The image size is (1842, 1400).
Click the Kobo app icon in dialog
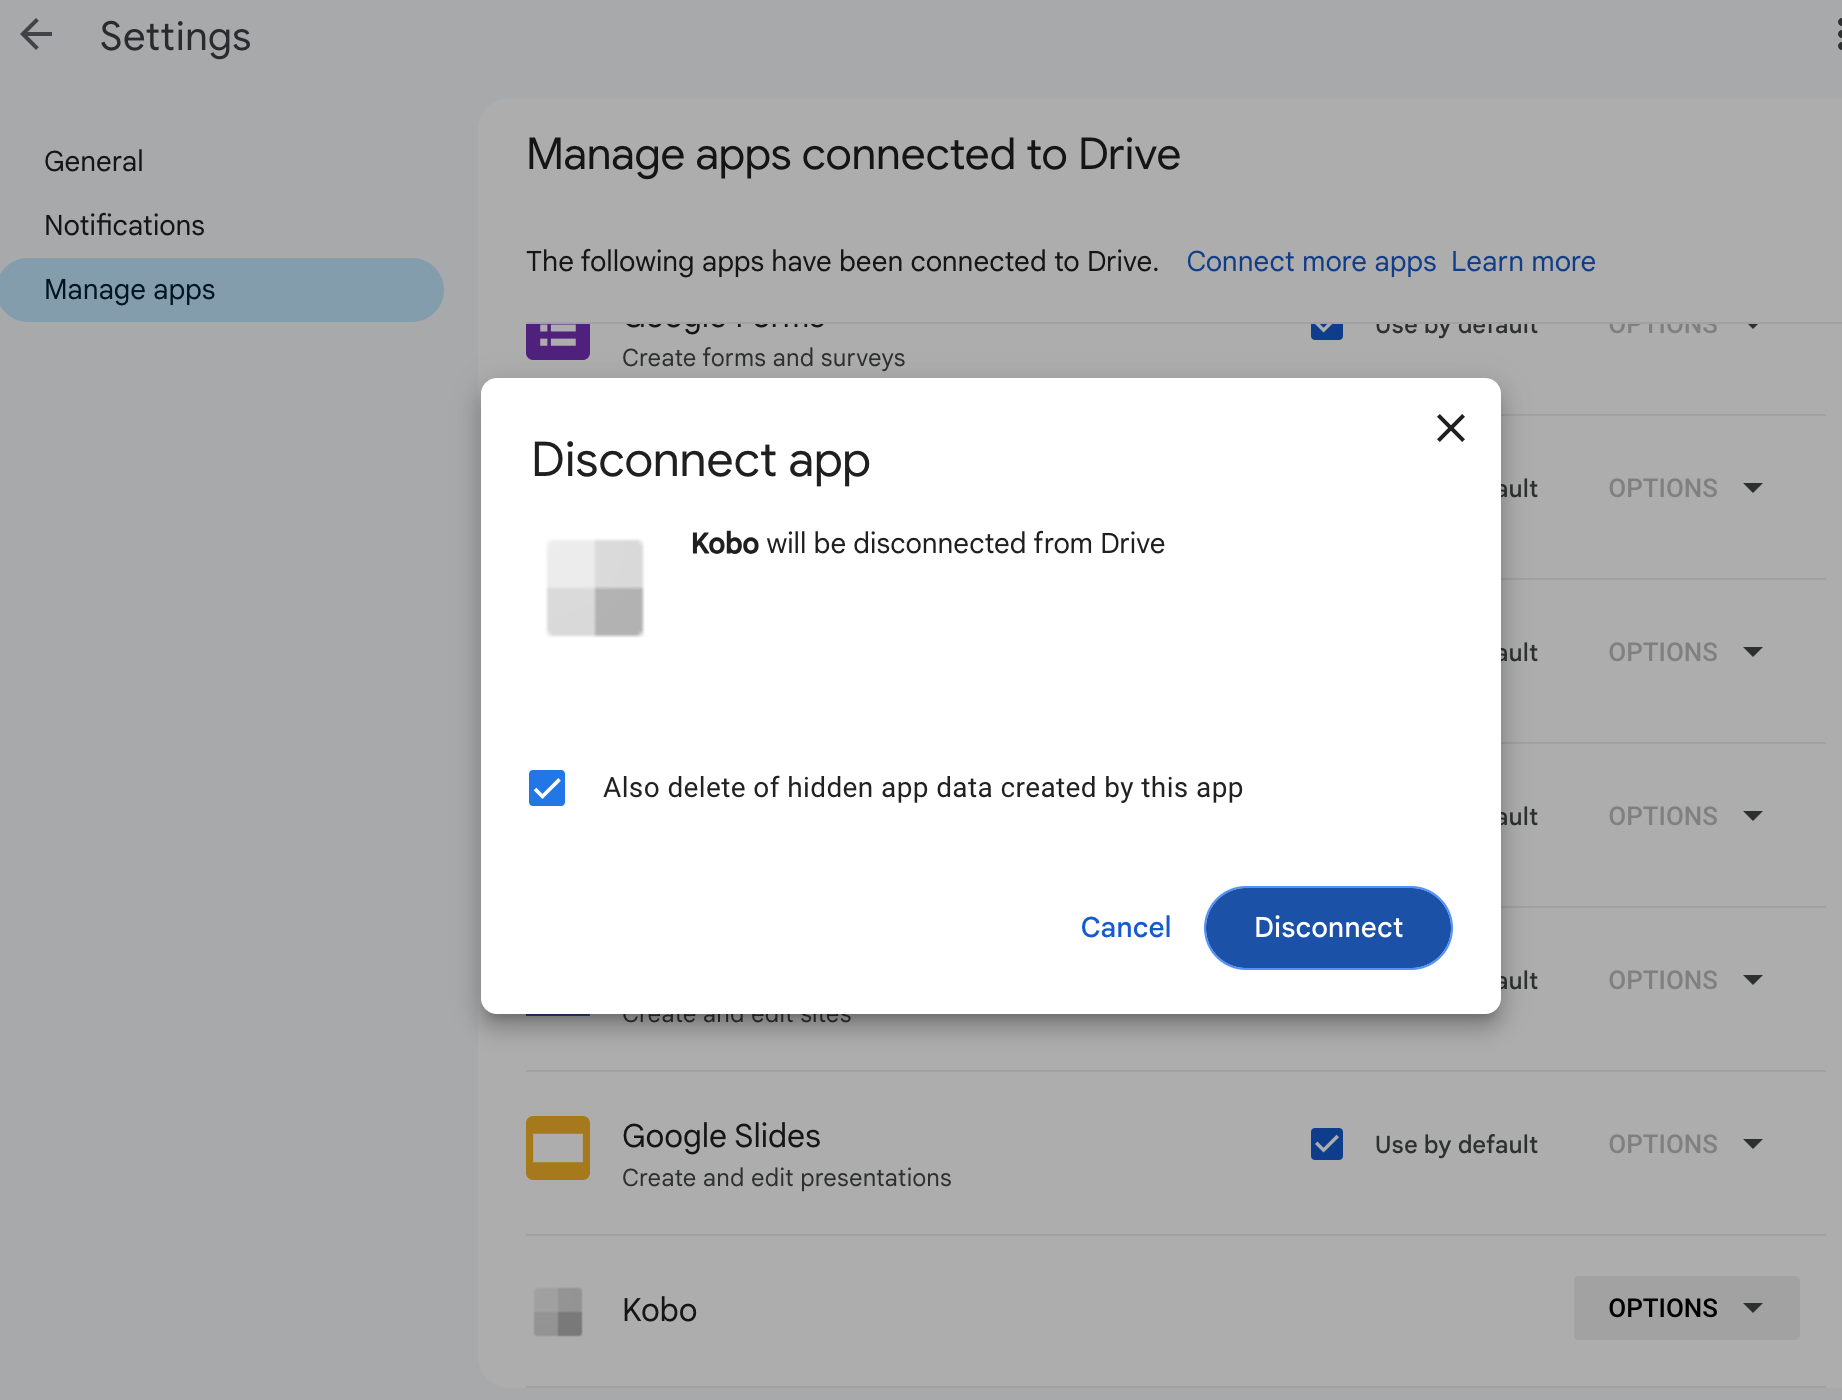[x=595, y=588]
